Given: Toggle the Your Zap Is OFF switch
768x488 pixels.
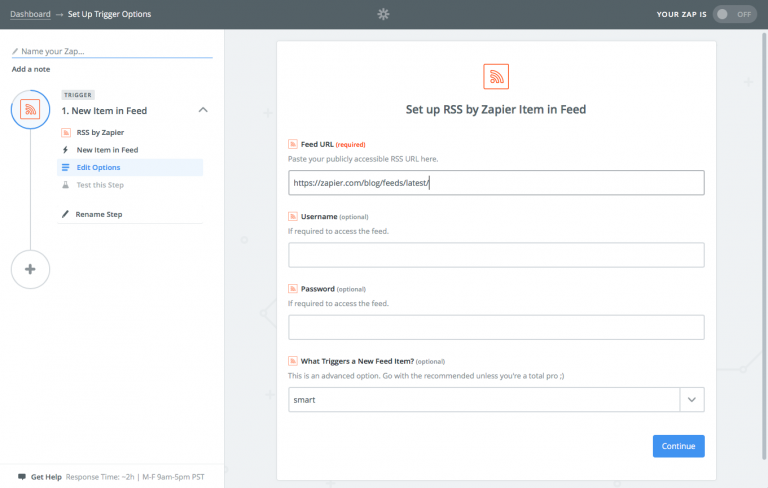Looking at the screenshot, I should click(x=734, y=14).
